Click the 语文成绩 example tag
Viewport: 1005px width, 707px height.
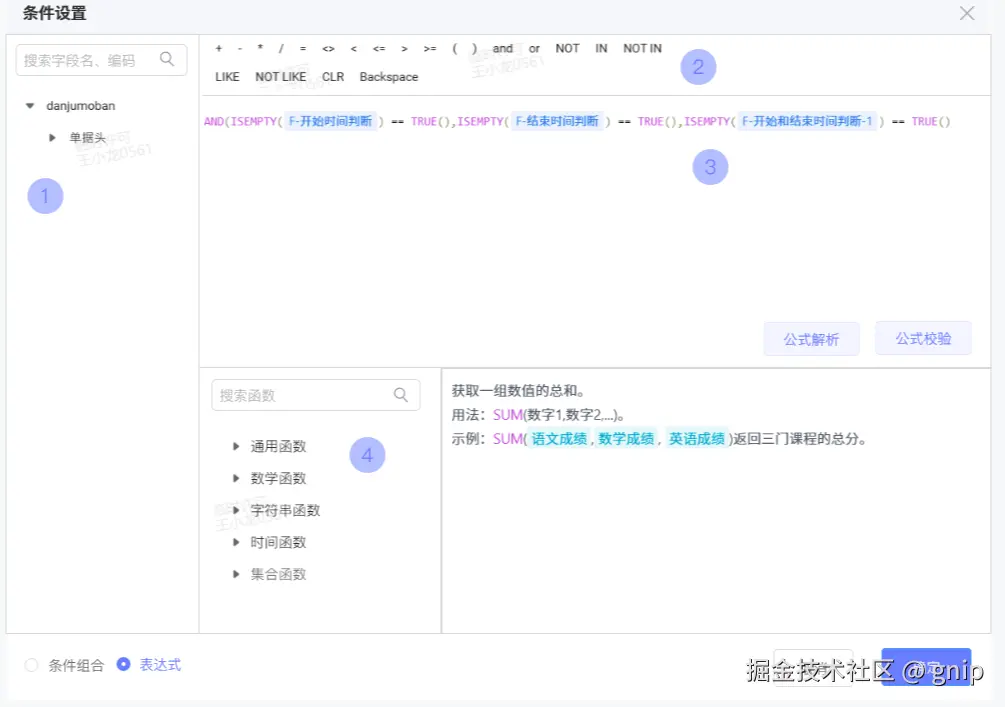point(559,439)
